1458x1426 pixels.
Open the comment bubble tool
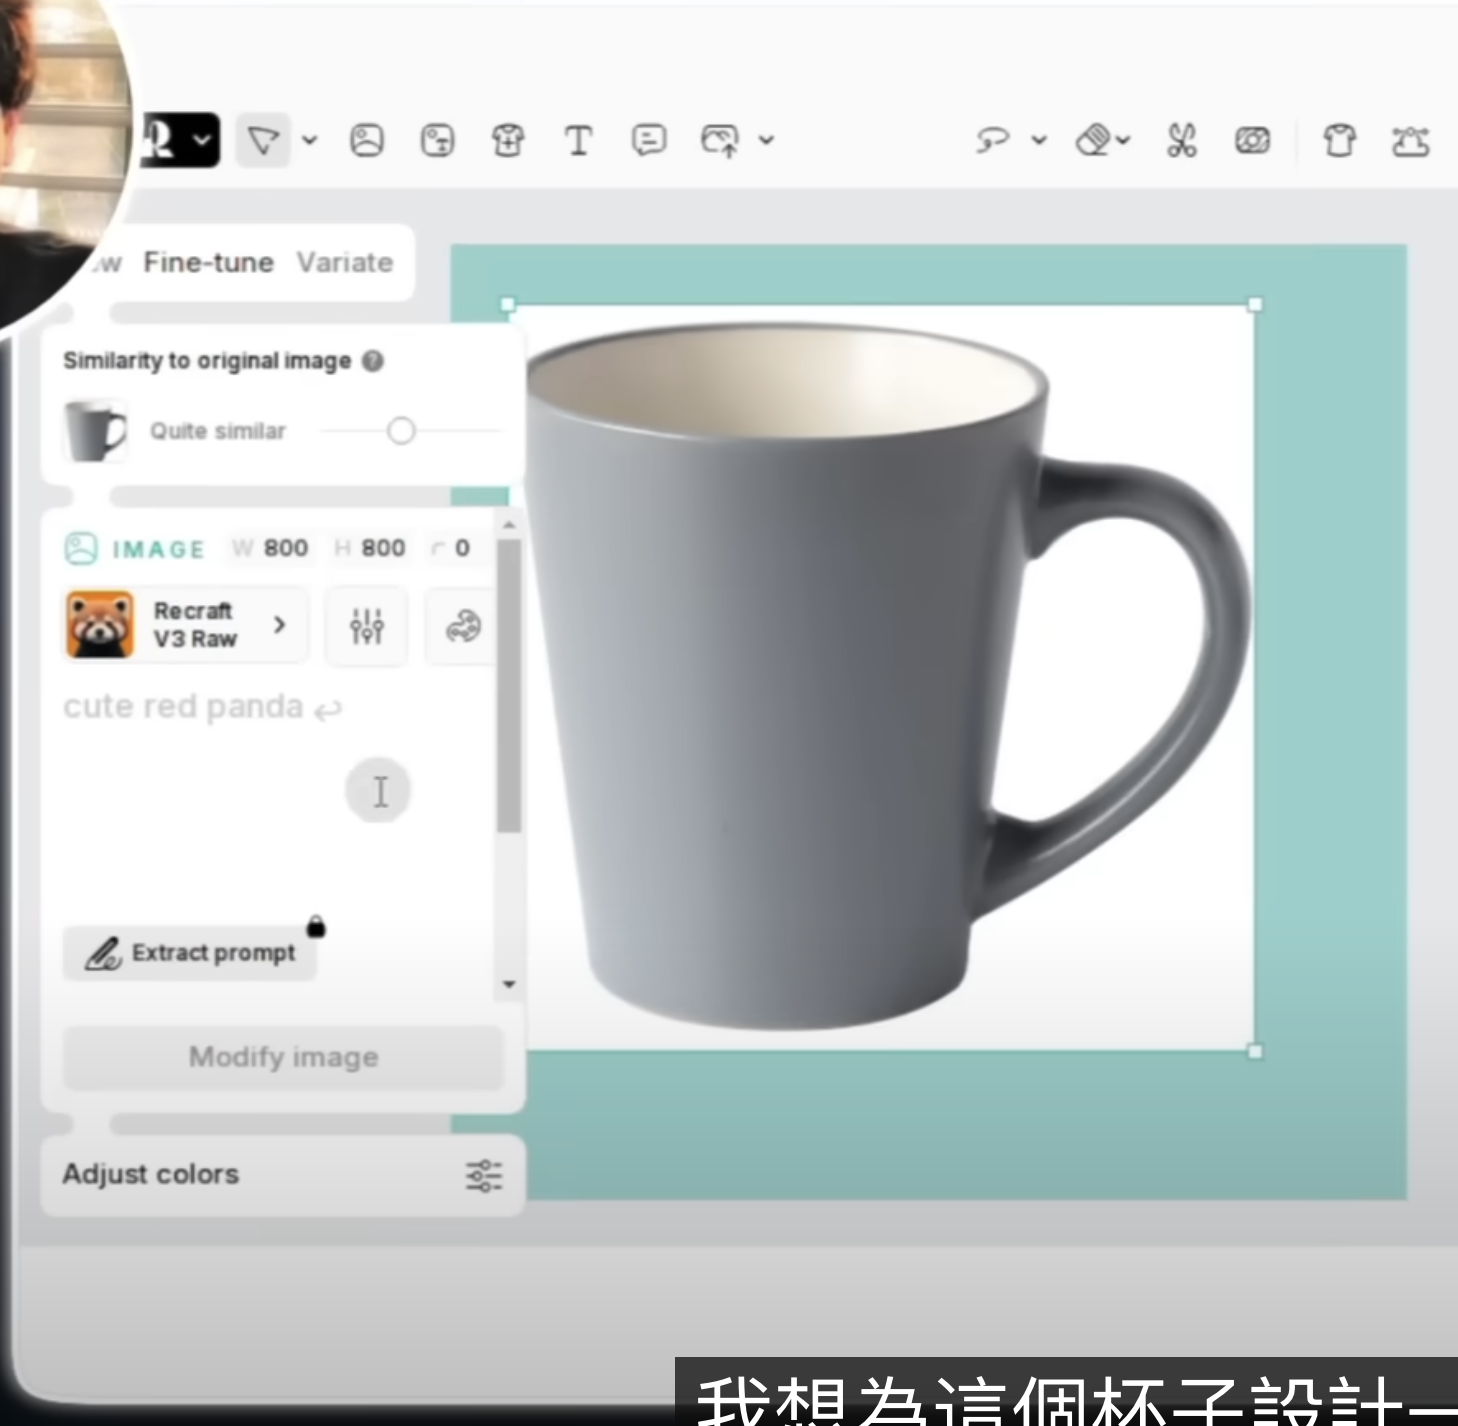coord(649,141)
